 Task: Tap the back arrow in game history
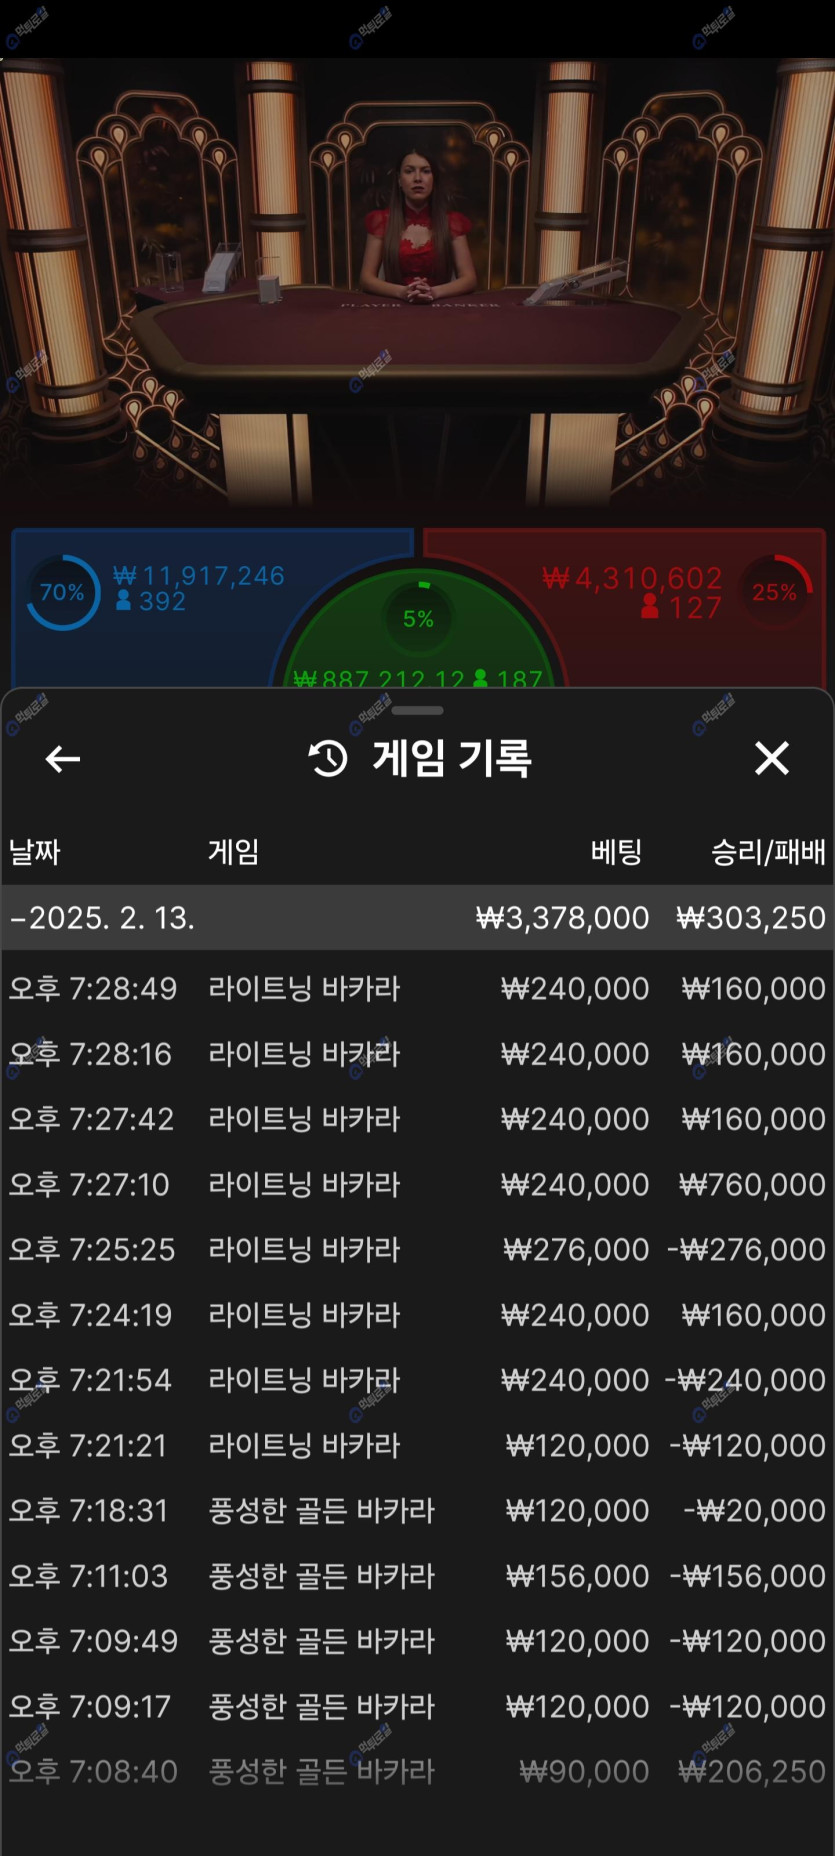coord(62,759)
